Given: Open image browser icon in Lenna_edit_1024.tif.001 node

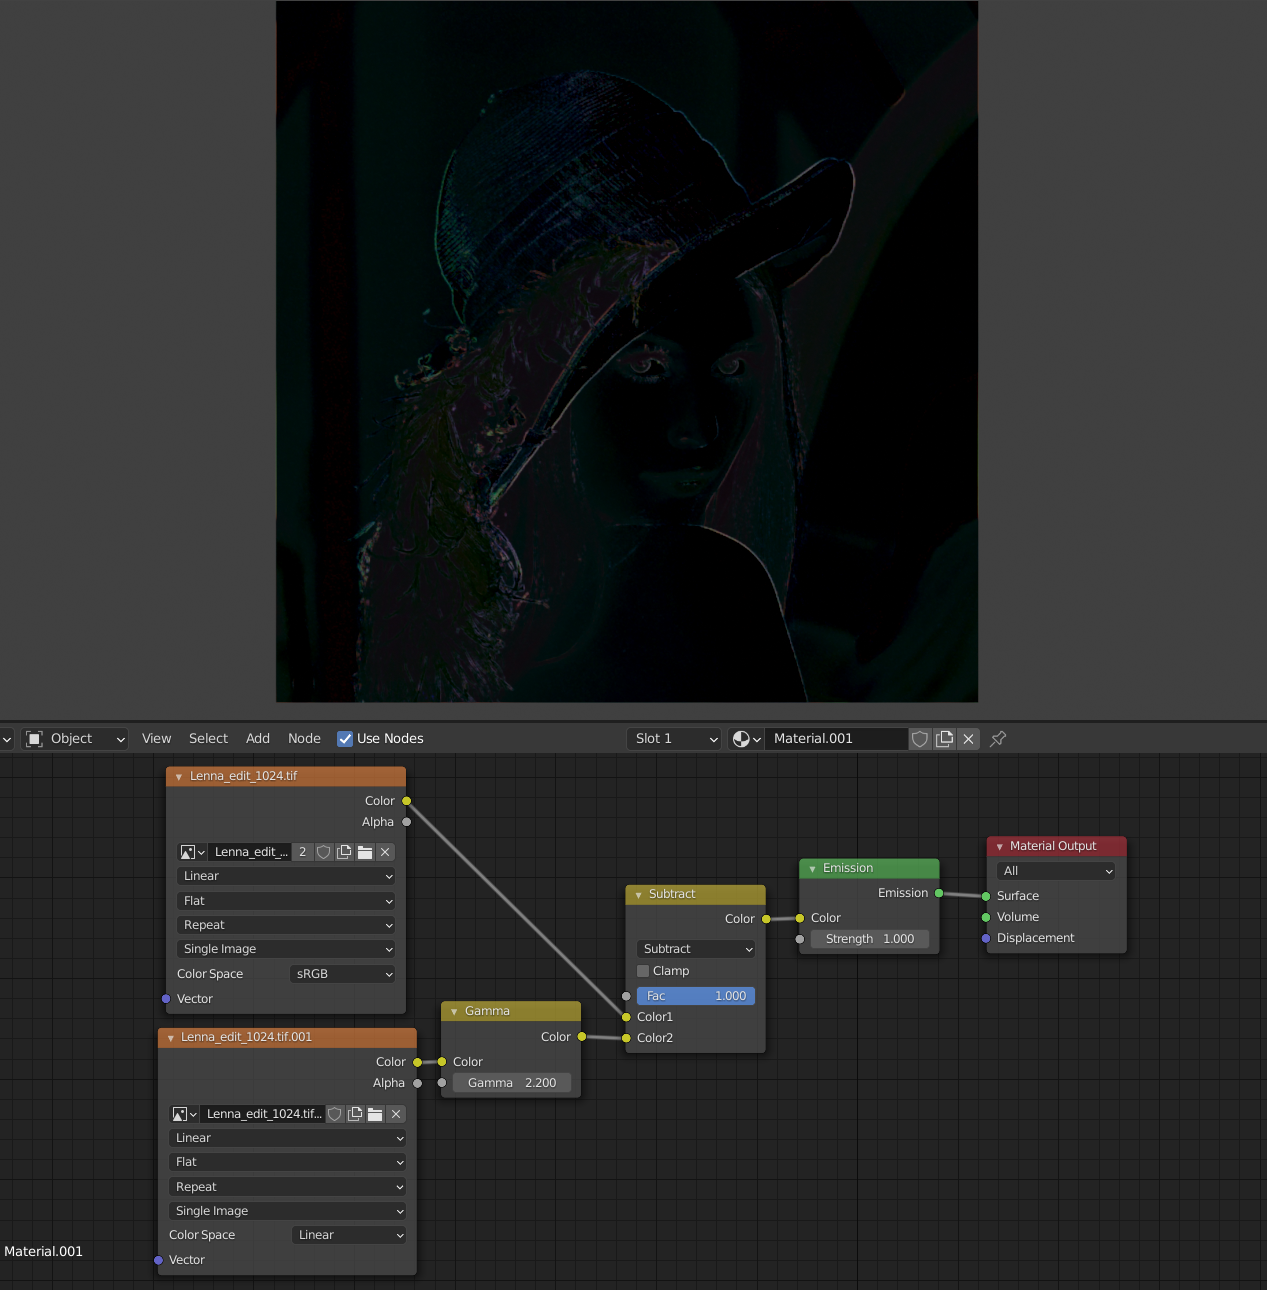Looking at the screenshot, I should point(184,1114).
